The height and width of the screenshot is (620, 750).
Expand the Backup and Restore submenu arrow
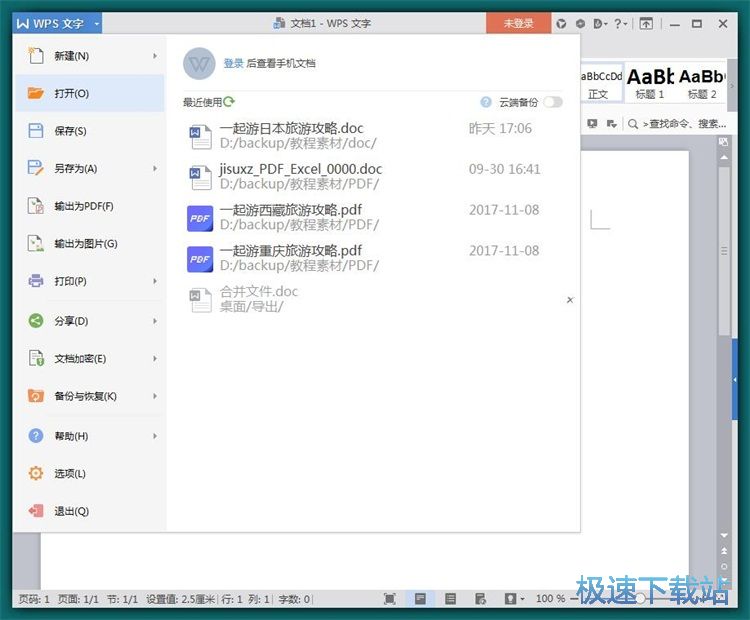pos(155,396)
